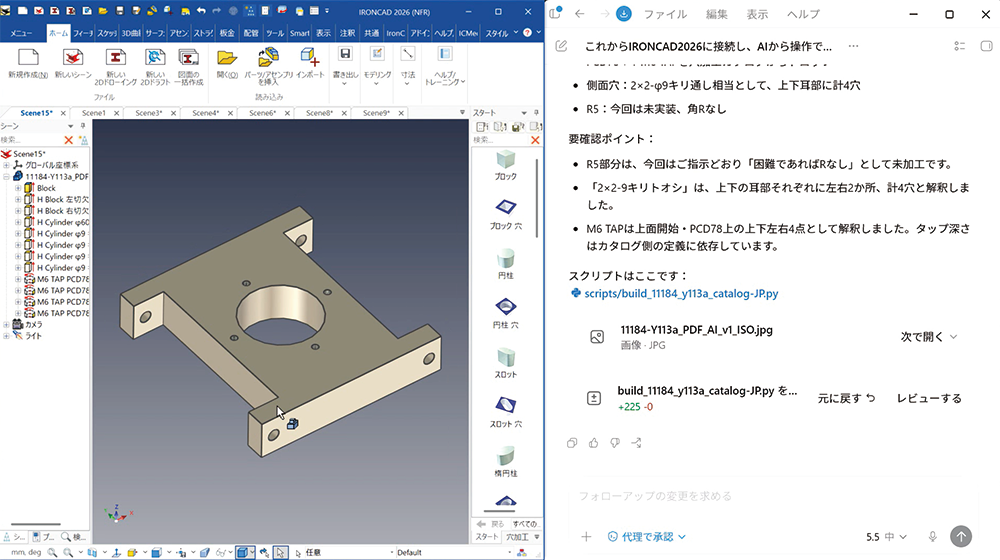
Task: Click the フォローアップ message input field
Action: (765, 496)
